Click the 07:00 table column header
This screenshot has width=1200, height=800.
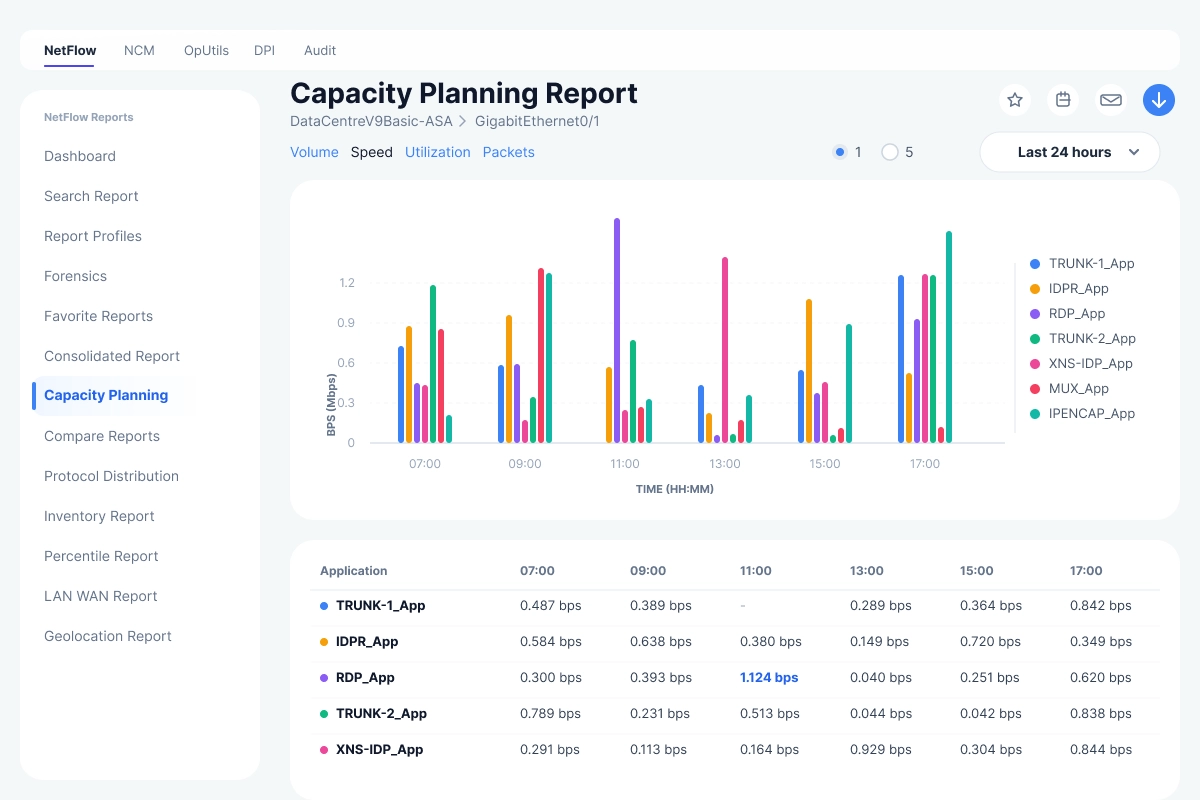click(x=537, y=571)
